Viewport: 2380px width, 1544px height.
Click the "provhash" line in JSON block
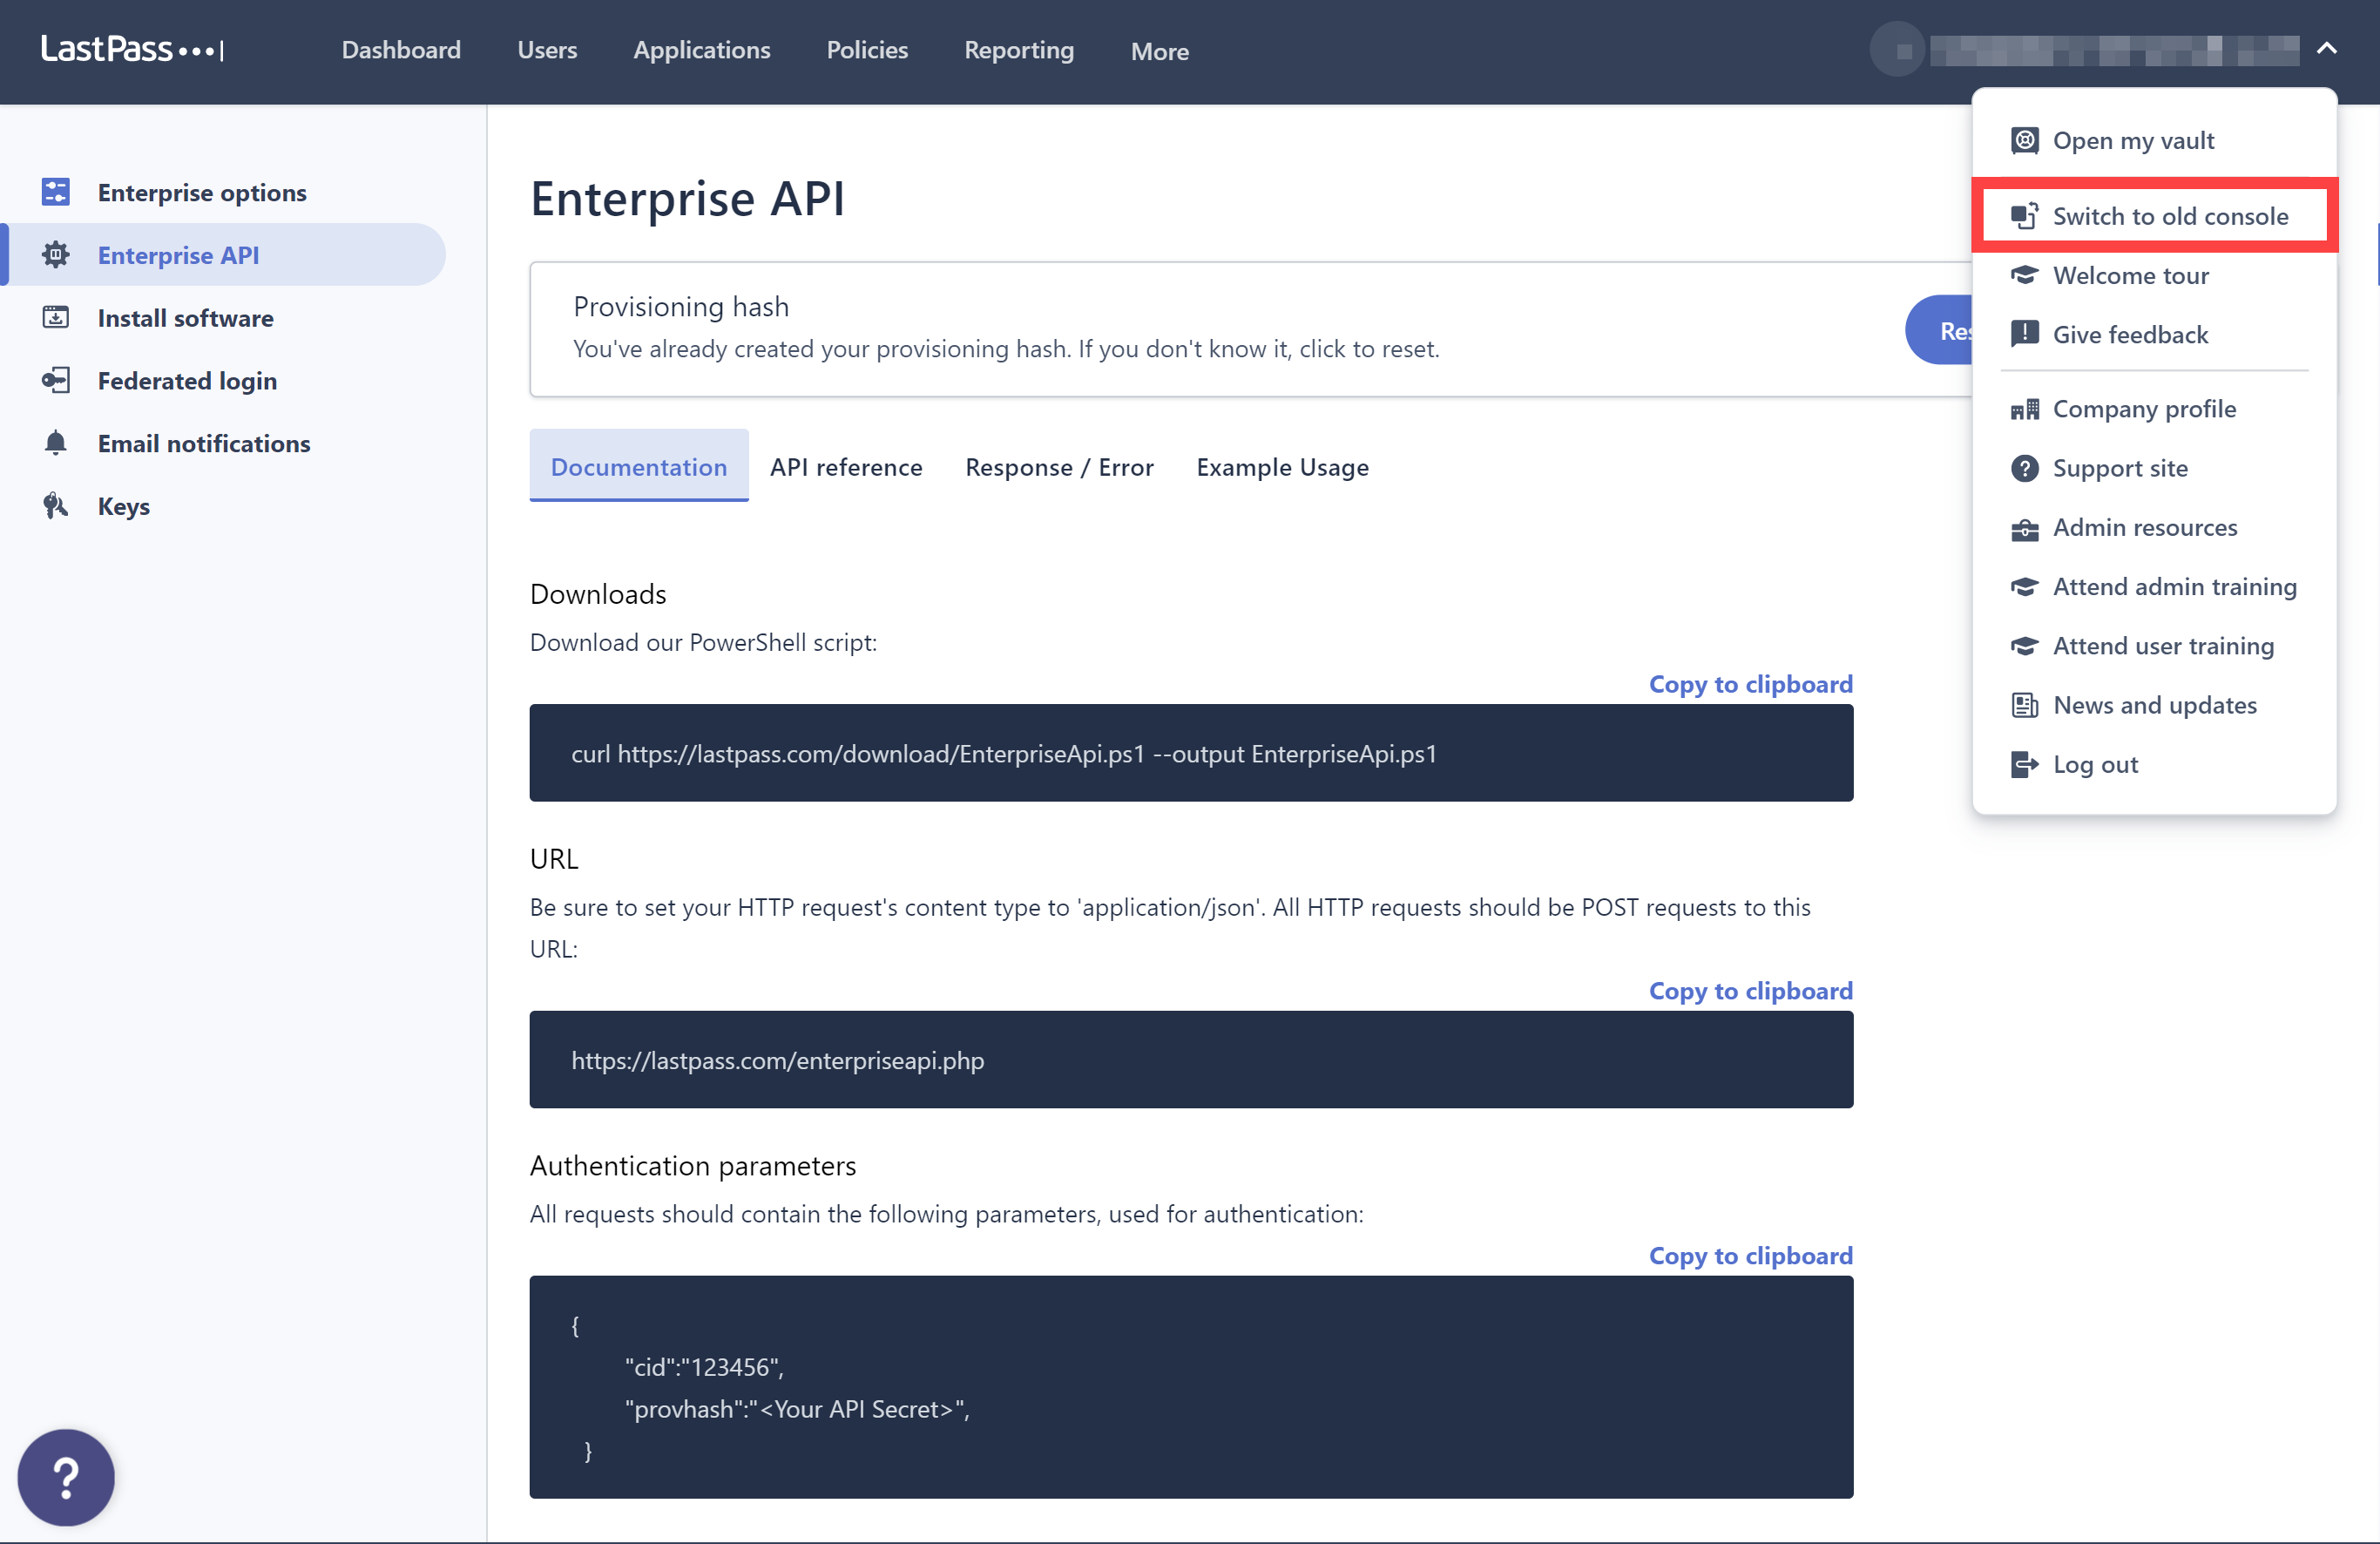(x=797, y=1408)
